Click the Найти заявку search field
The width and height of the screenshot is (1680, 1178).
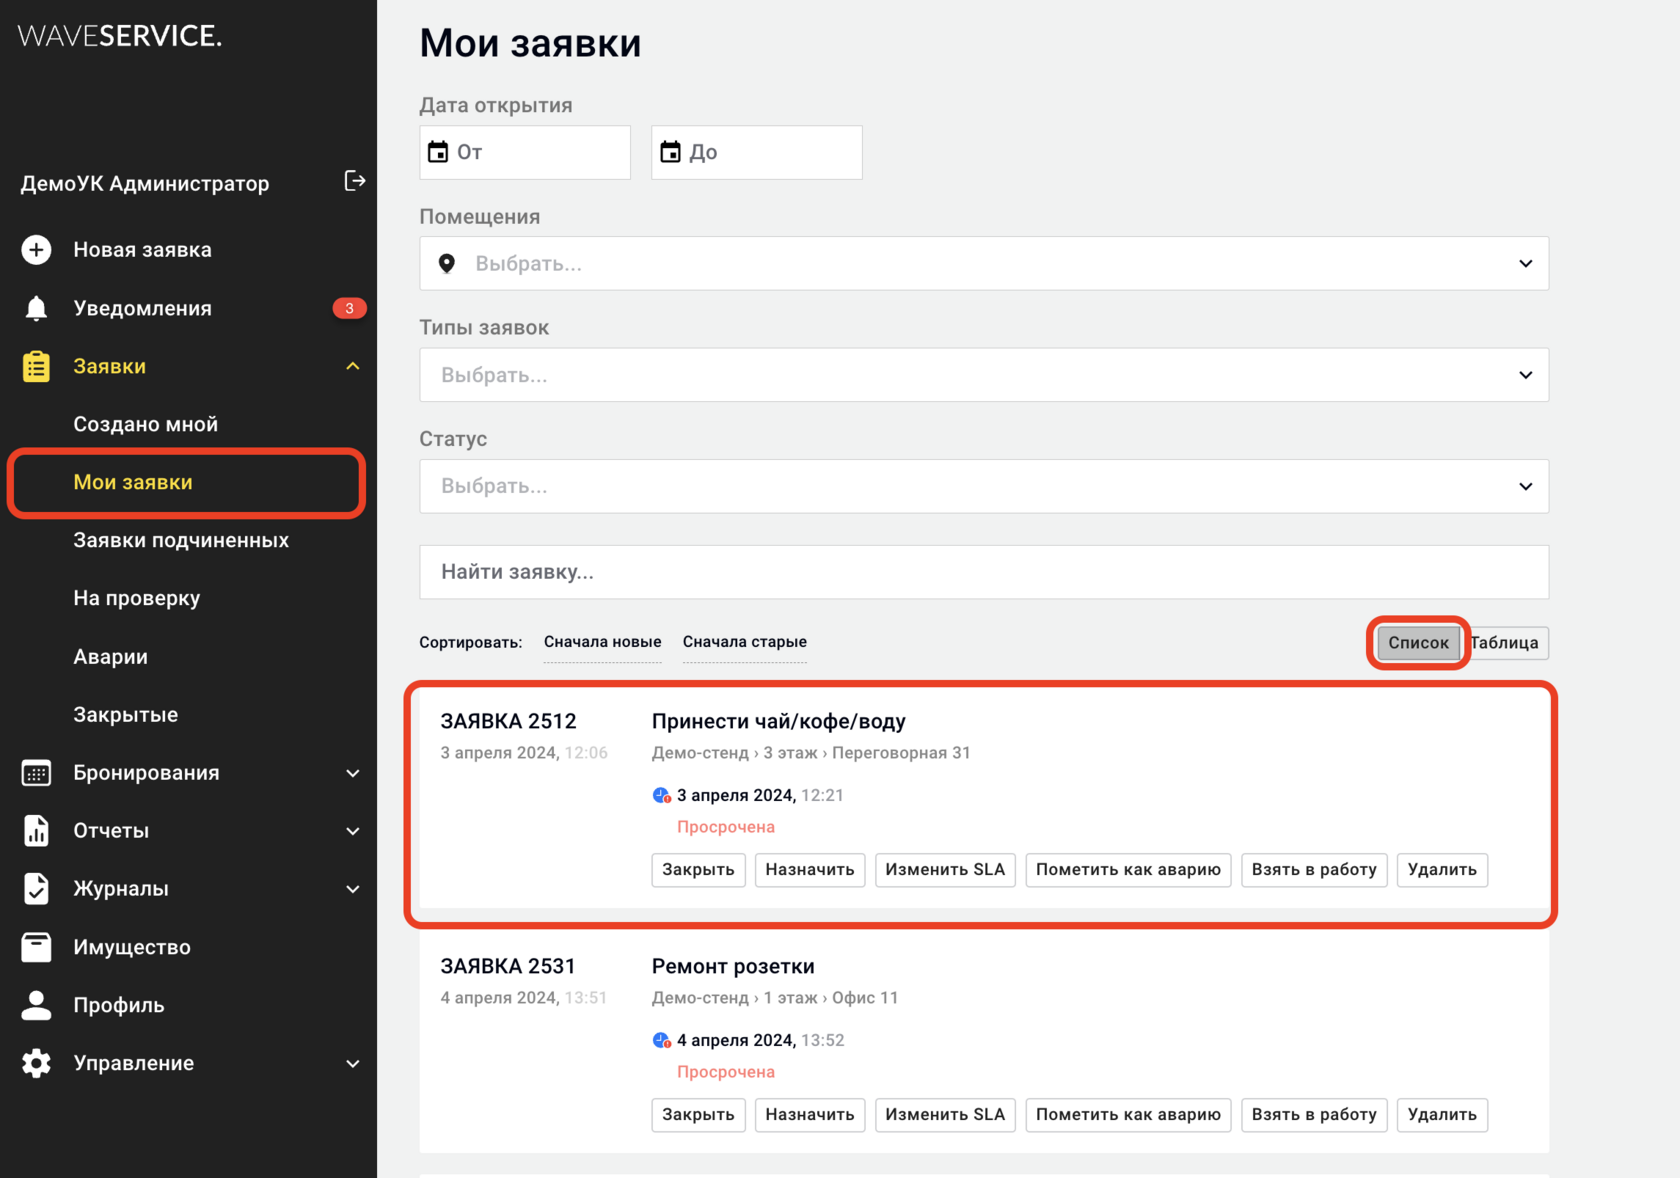pyautogui.click(x=984, y=572)
